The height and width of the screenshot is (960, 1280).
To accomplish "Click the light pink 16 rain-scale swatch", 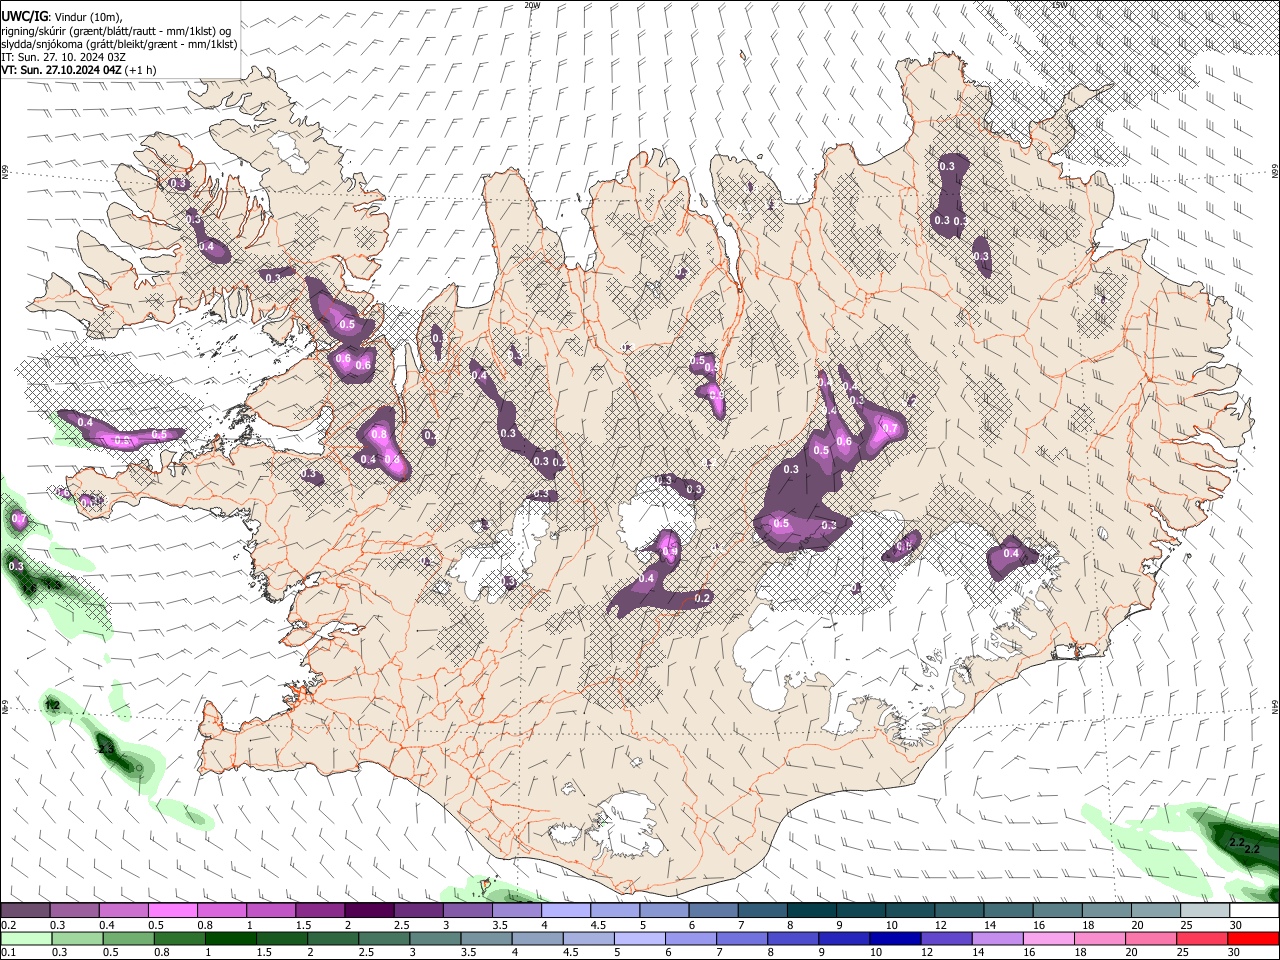I will pyautogui.click(x=1048, y=938).
